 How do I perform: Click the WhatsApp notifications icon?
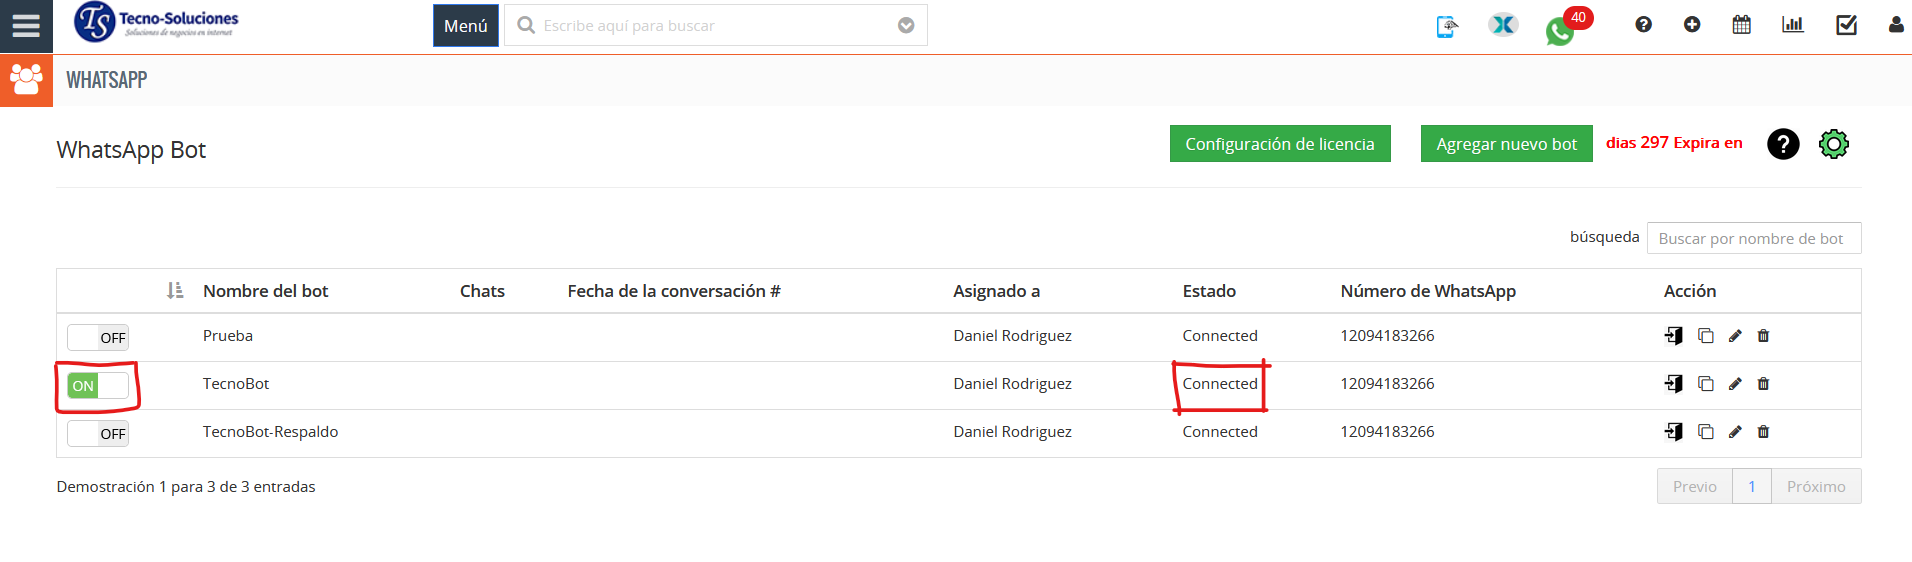[x=1559, y=31]
